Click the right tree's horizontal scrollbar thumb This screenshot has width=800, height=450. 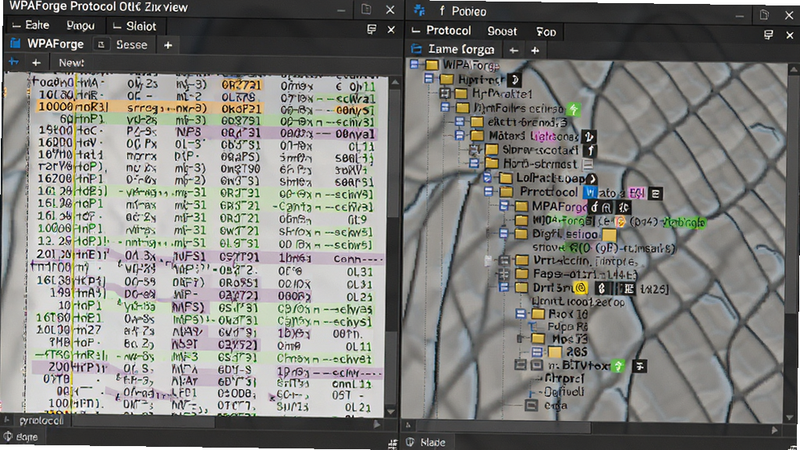(x=504, y=427)
